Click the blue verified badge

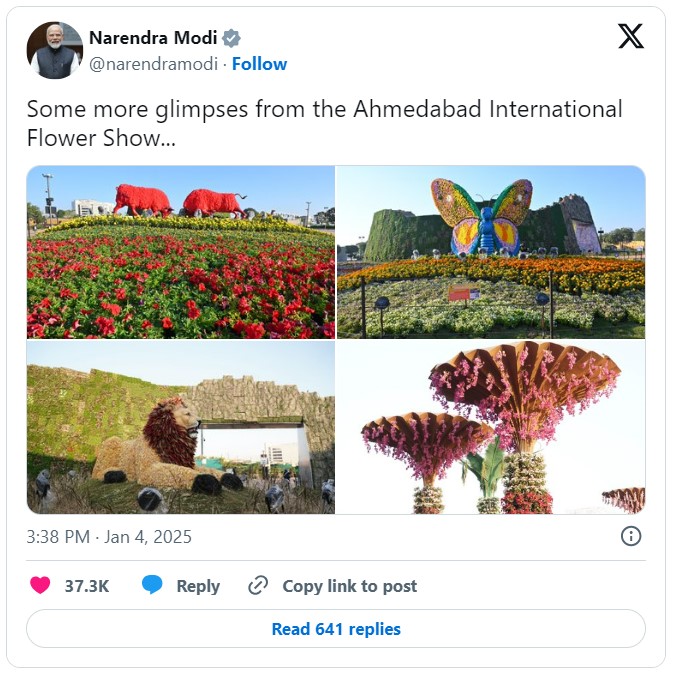pos(232,38)
